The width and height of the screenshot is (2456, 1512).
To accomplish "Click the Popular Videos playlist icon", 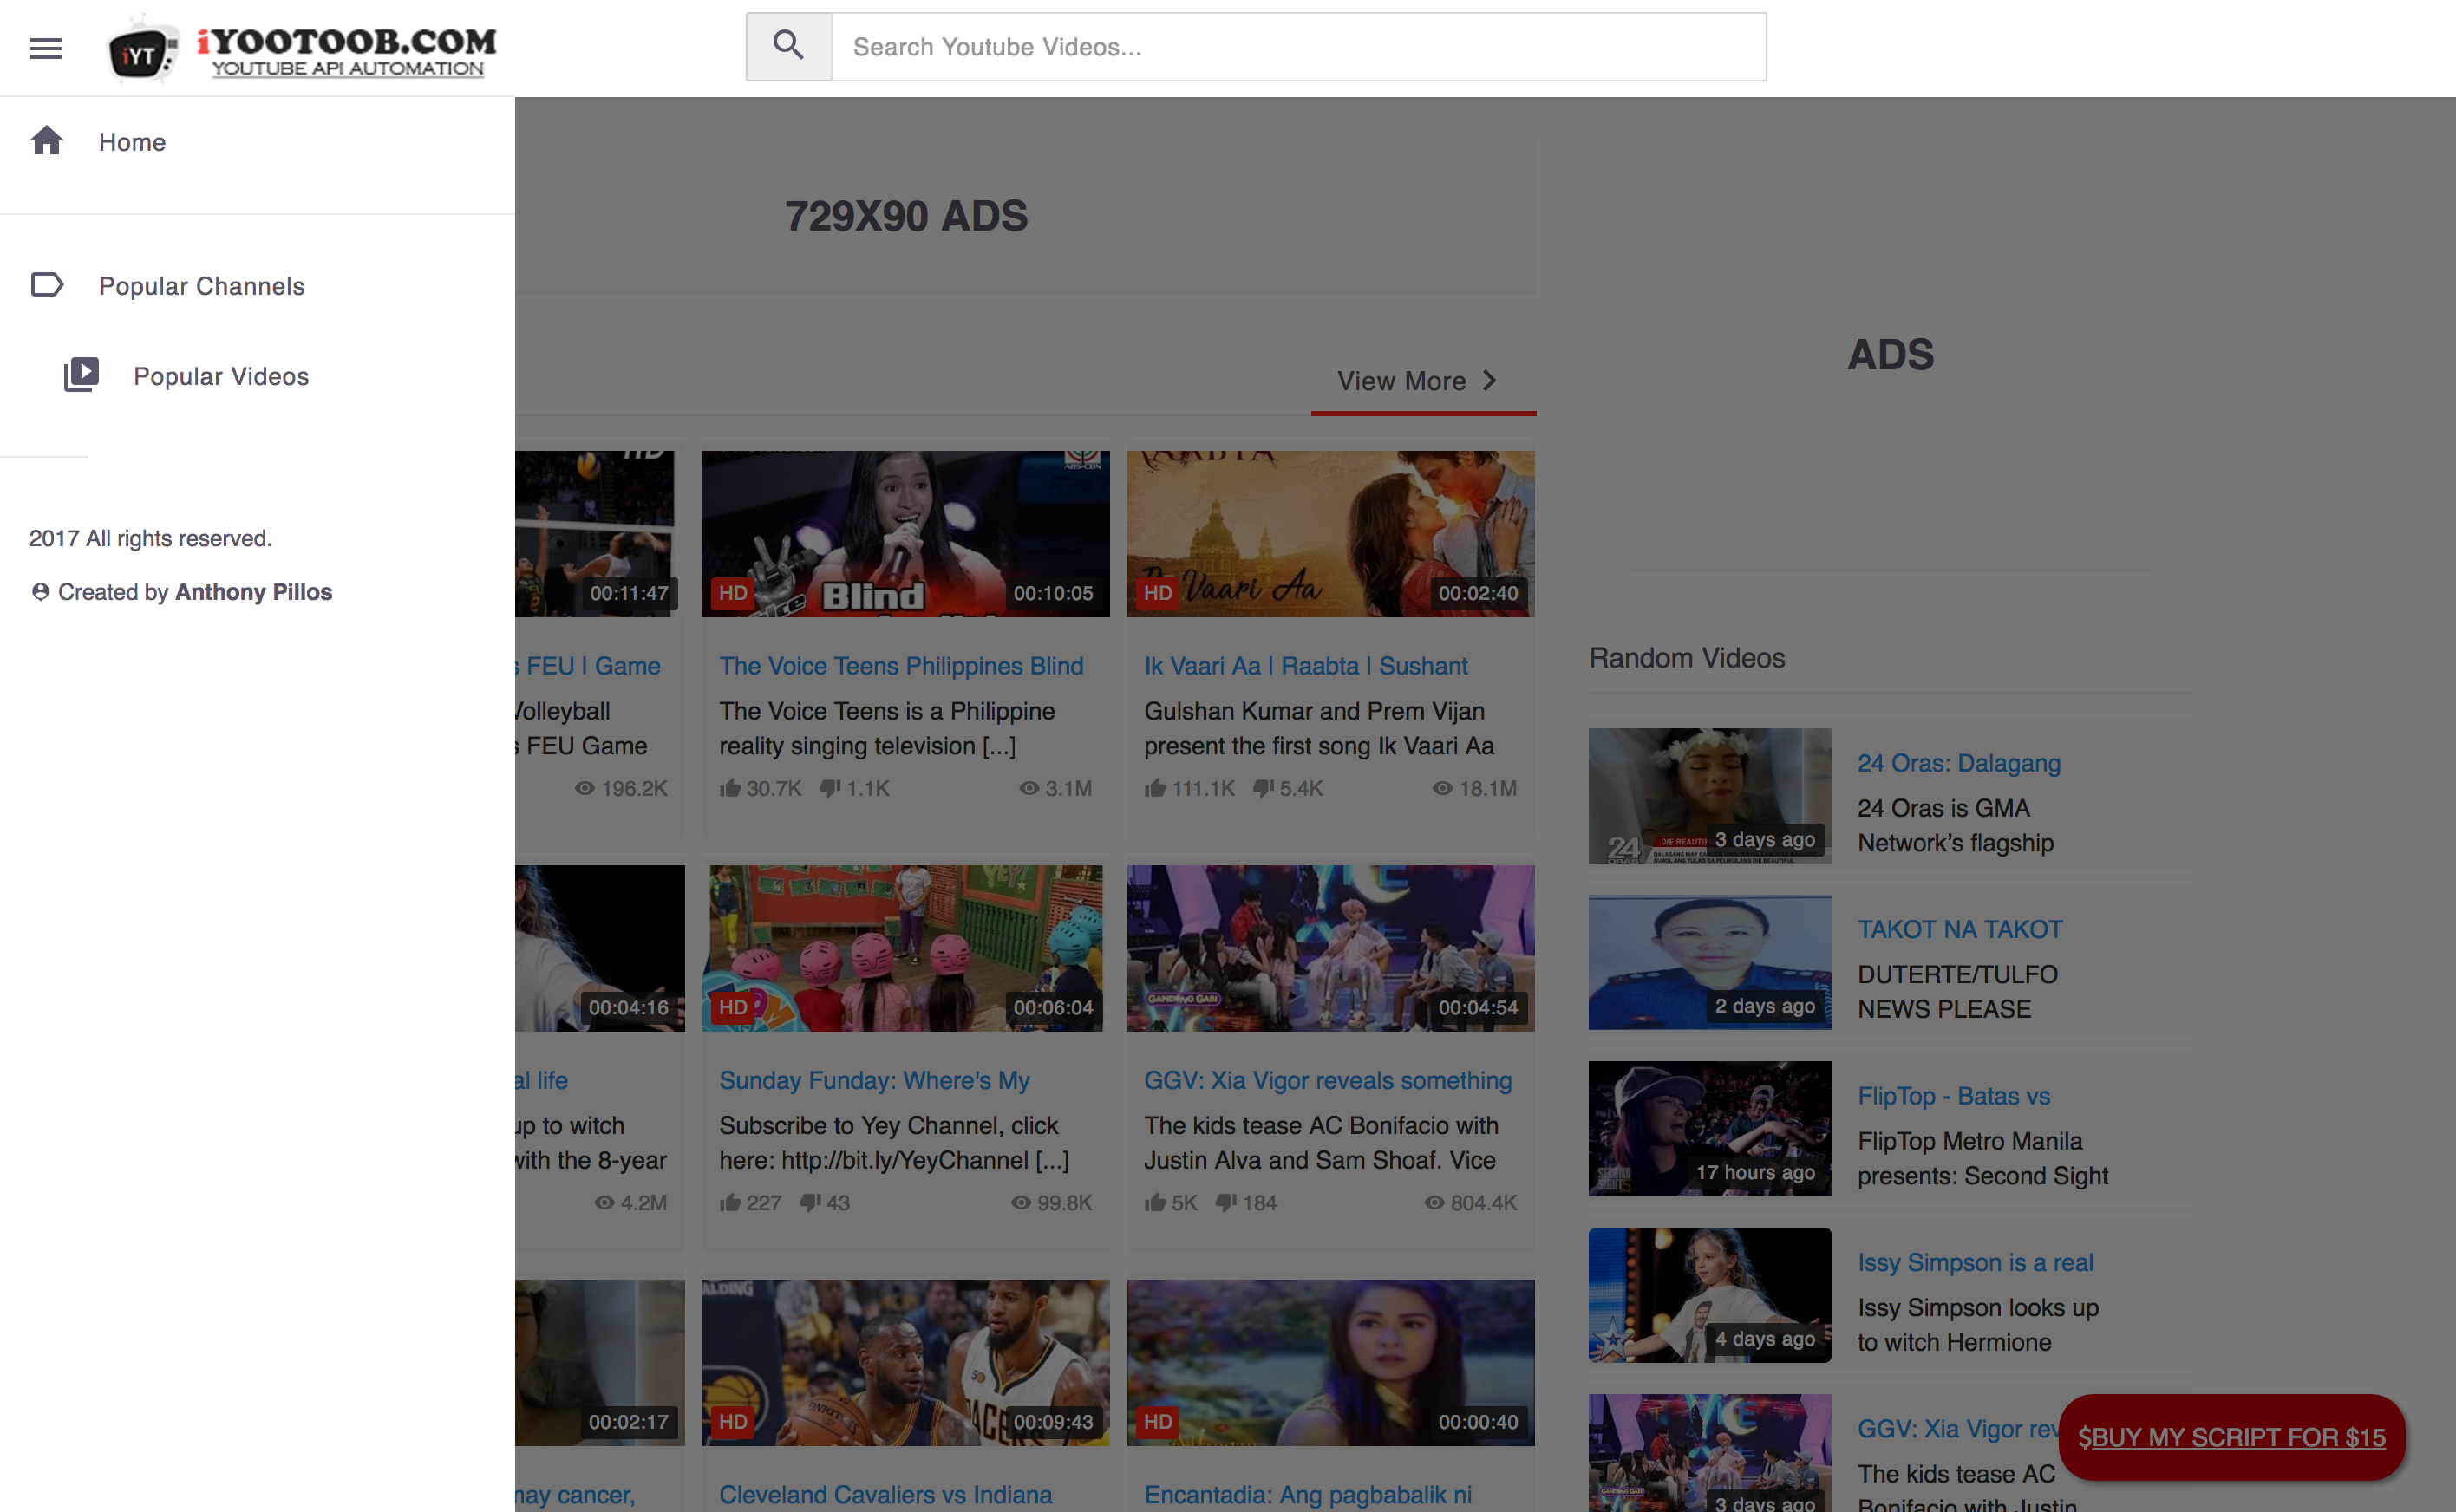I will 81,375.
